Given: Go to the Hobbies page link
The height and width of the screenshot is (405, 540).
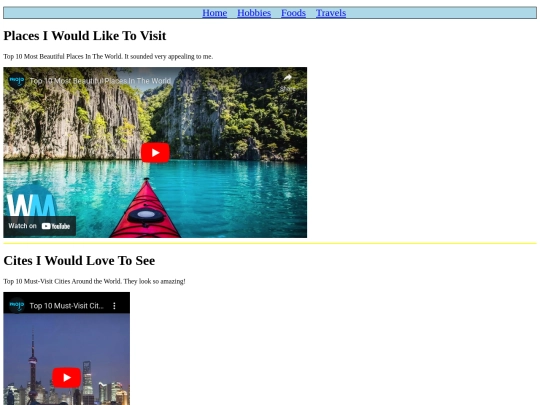Looking at the screenshot, I should click(x=254, y=13).
